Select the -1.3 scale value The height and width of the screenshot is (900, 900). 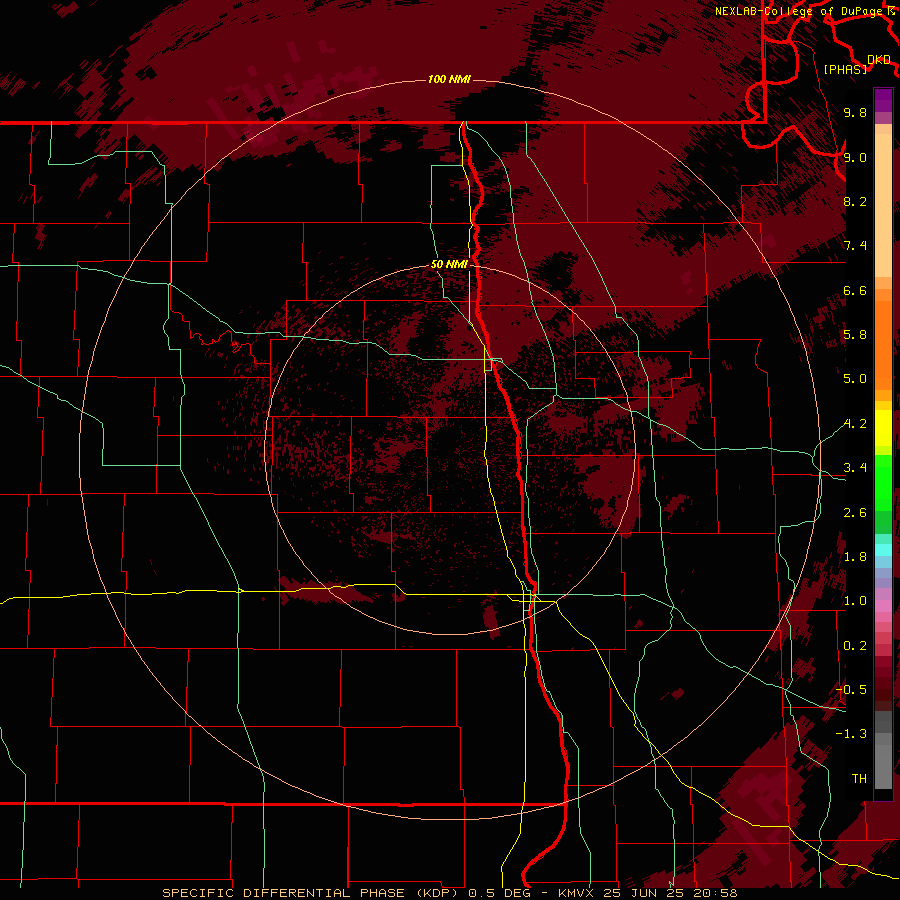click(851, 734)
